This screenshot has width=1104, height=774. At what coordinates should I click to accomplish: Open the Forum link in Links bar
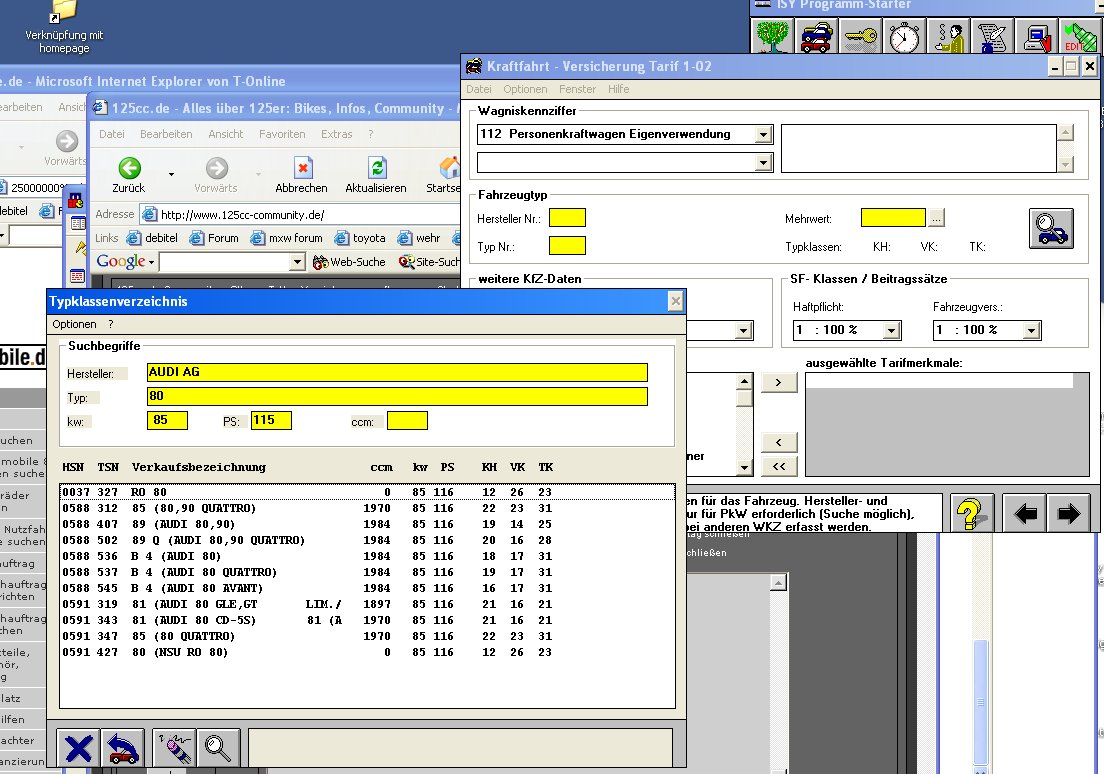coord(214,238)
